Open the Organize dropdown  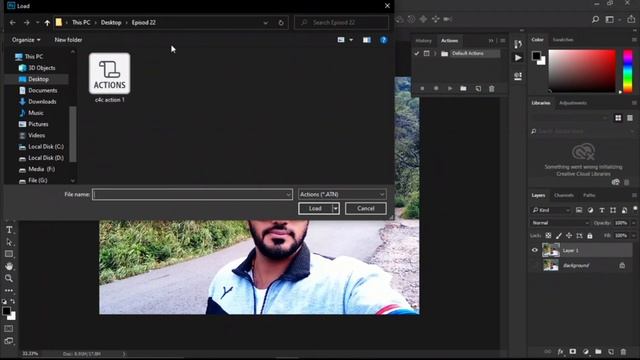click(26, 40)
